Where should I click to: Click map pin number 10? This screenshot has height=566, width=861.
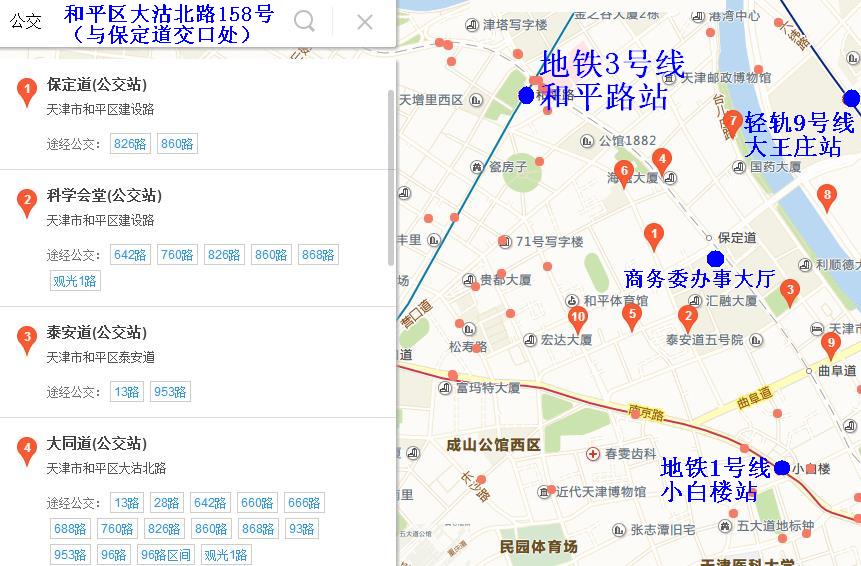(578, 320)
